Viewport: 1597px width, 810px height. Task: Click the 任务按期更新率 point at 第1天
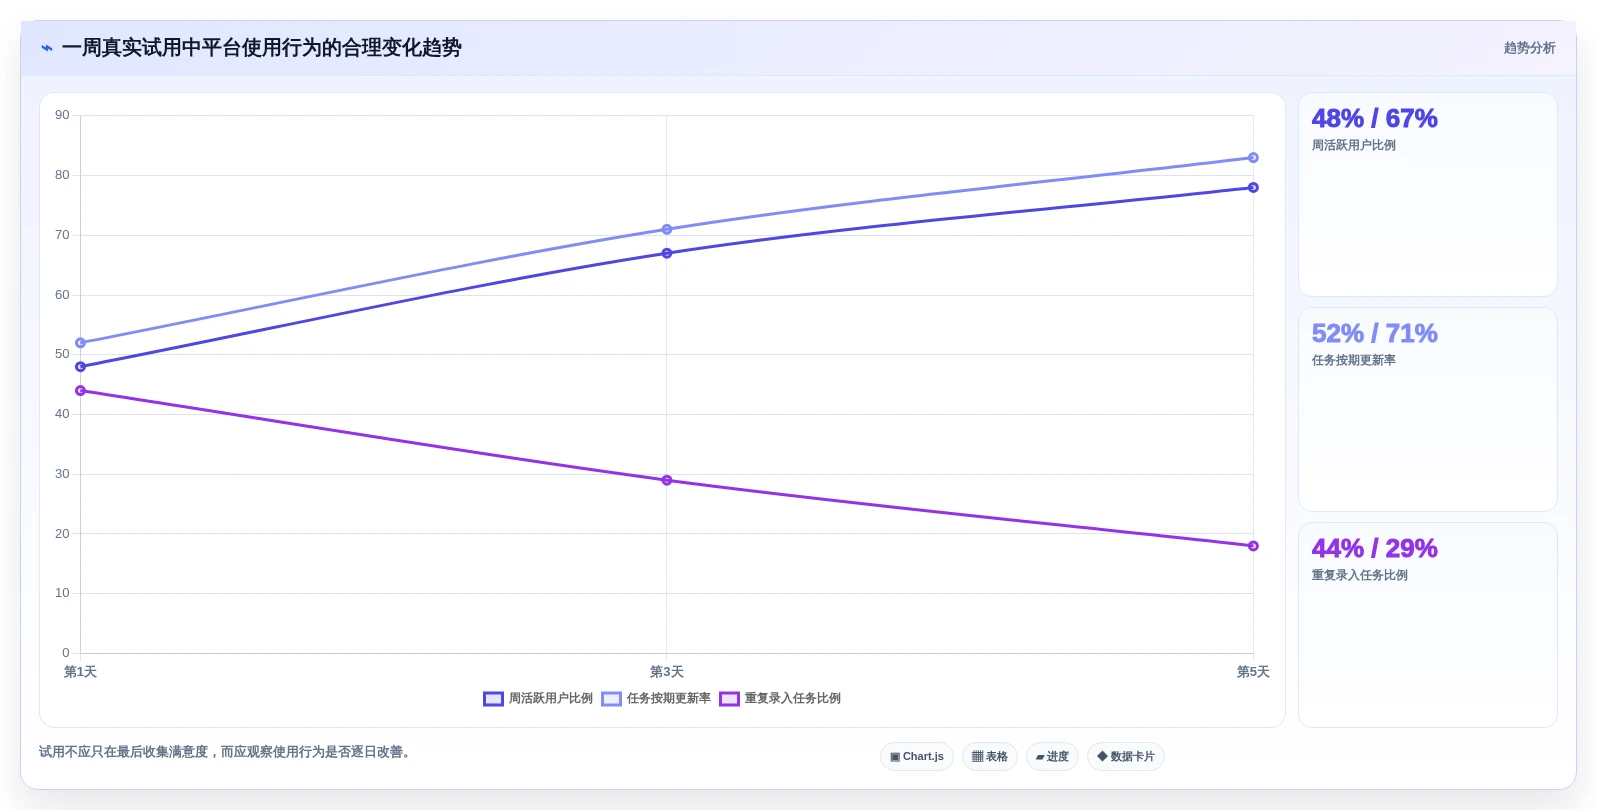pyautogui.click(x=81, y=343)
